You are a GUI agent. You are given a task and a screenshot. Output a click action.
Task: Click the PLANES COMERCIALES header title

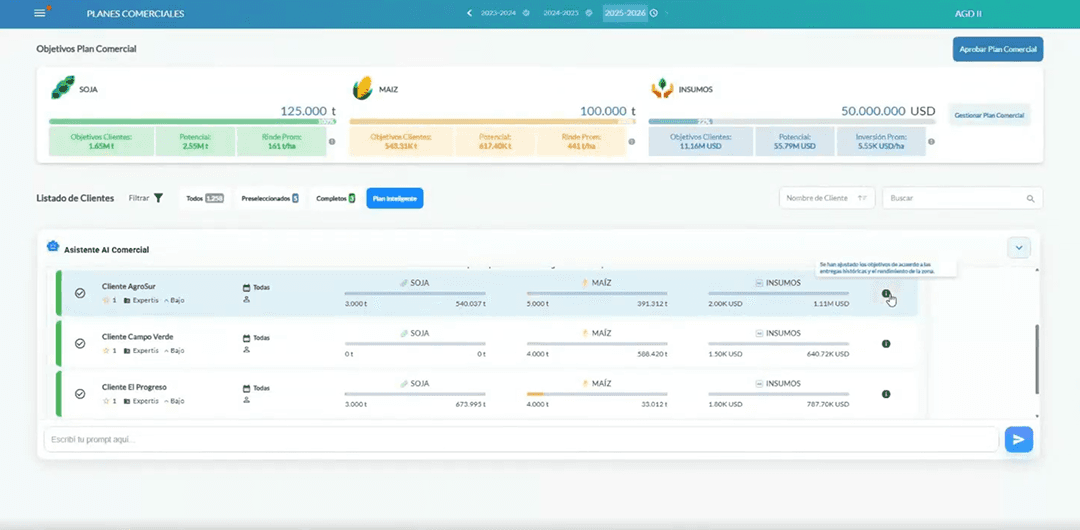click(x=136, y=14)
